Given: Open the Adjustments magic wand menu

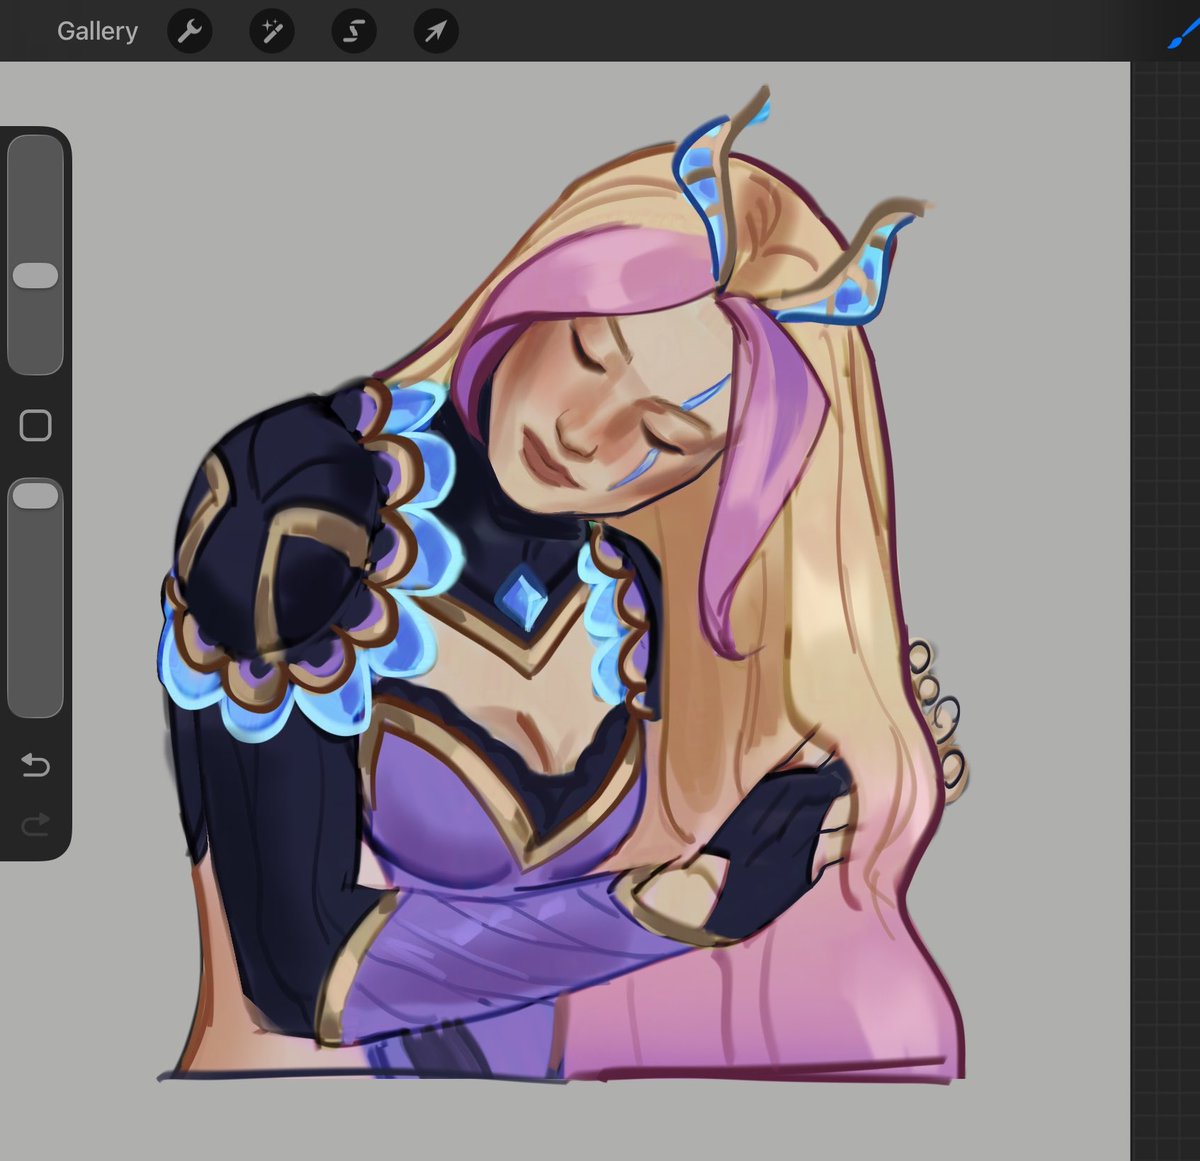Looking at the screenshot, I should coord(271,32).
